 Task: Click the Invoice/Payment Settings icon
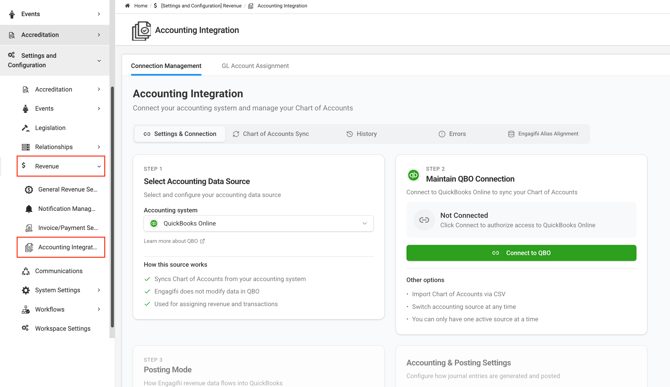coord(29,228)
